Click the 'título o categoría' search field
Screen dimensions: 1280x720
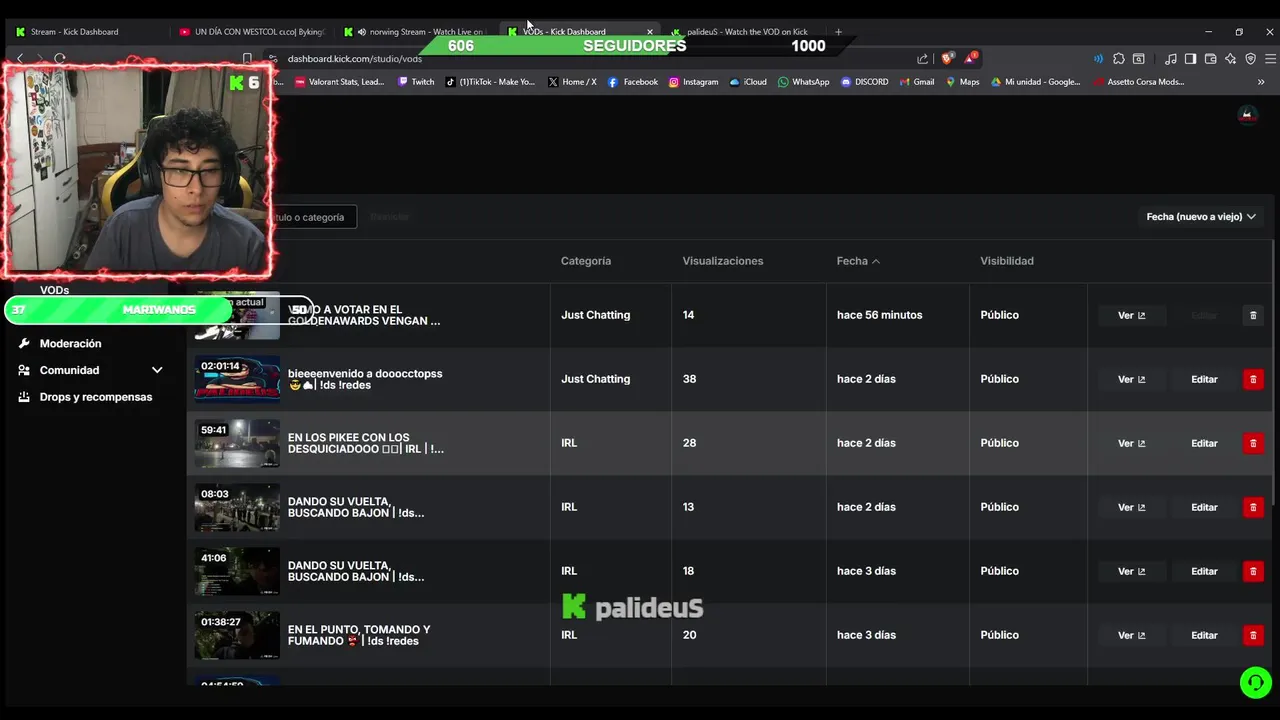point(314,217)
